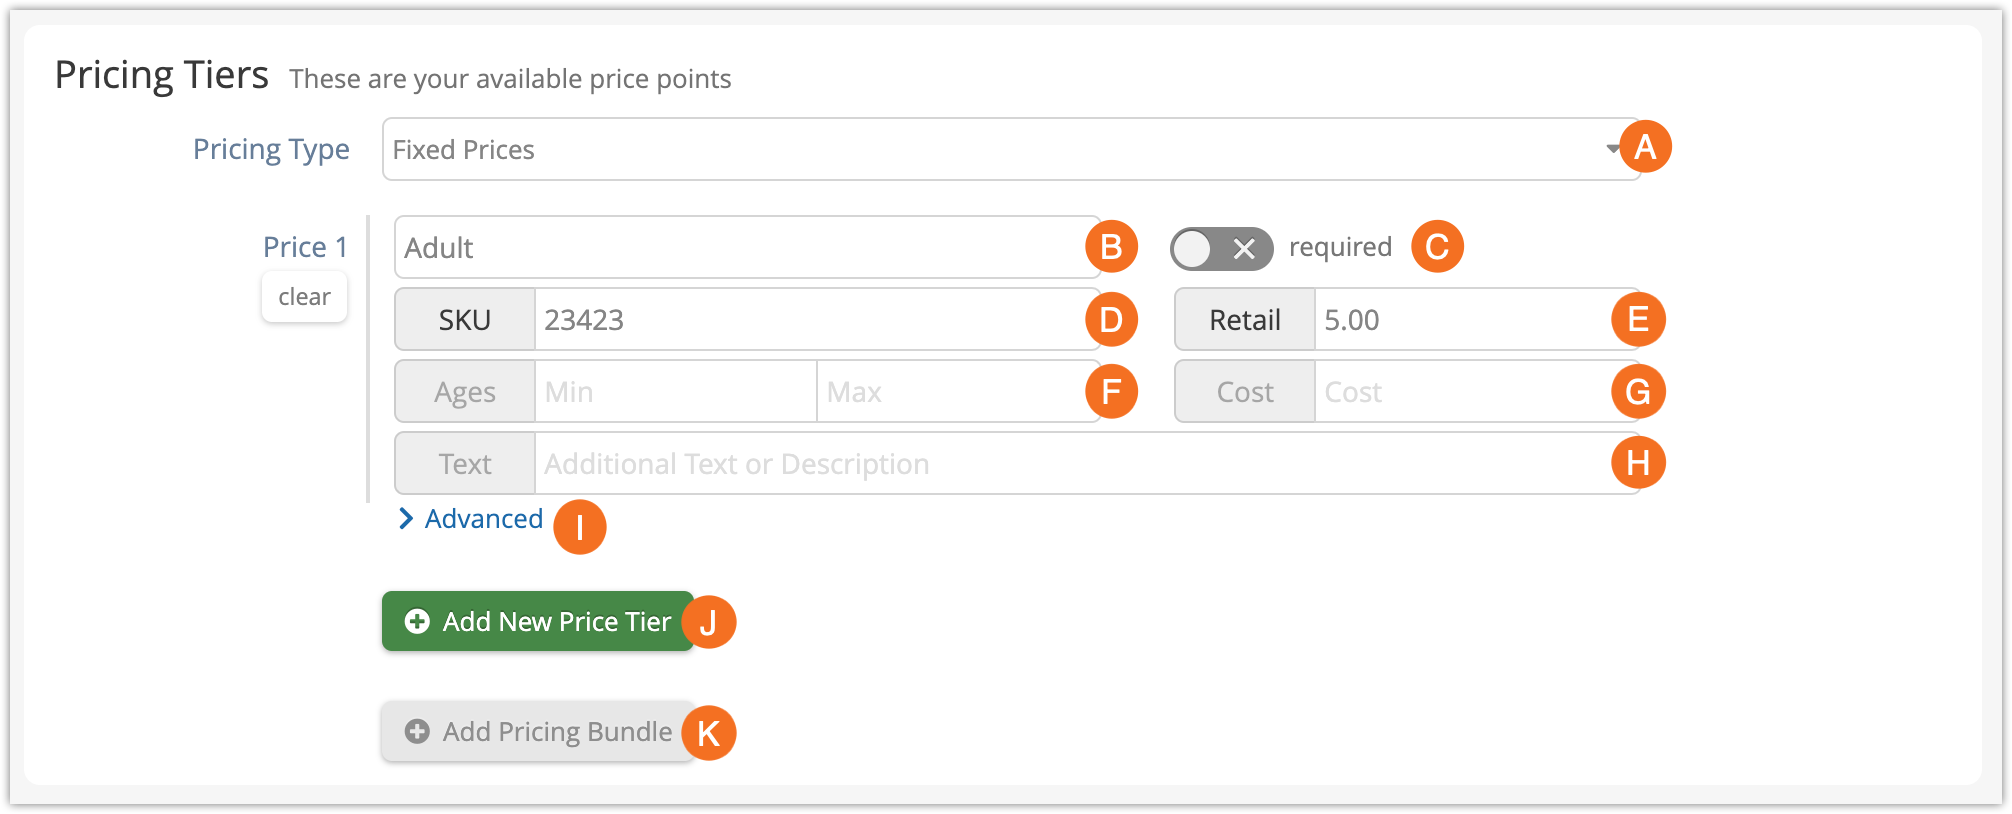
Task: Clear Price 1 with the clear button
Action: (304, 296)
